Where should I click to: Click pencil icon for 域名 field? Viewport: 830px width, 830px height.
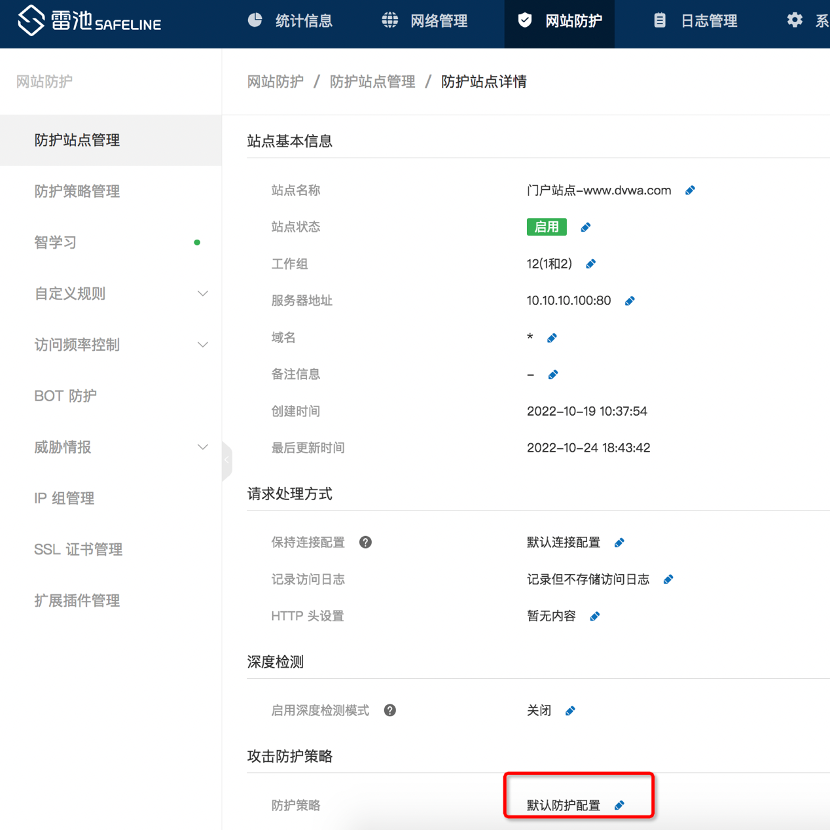552,338
